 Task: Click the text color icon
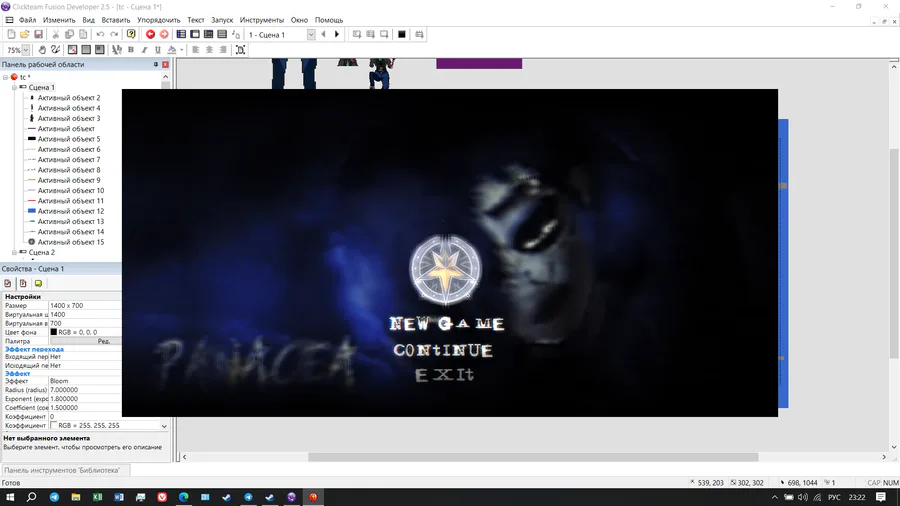tap(172, 50)
